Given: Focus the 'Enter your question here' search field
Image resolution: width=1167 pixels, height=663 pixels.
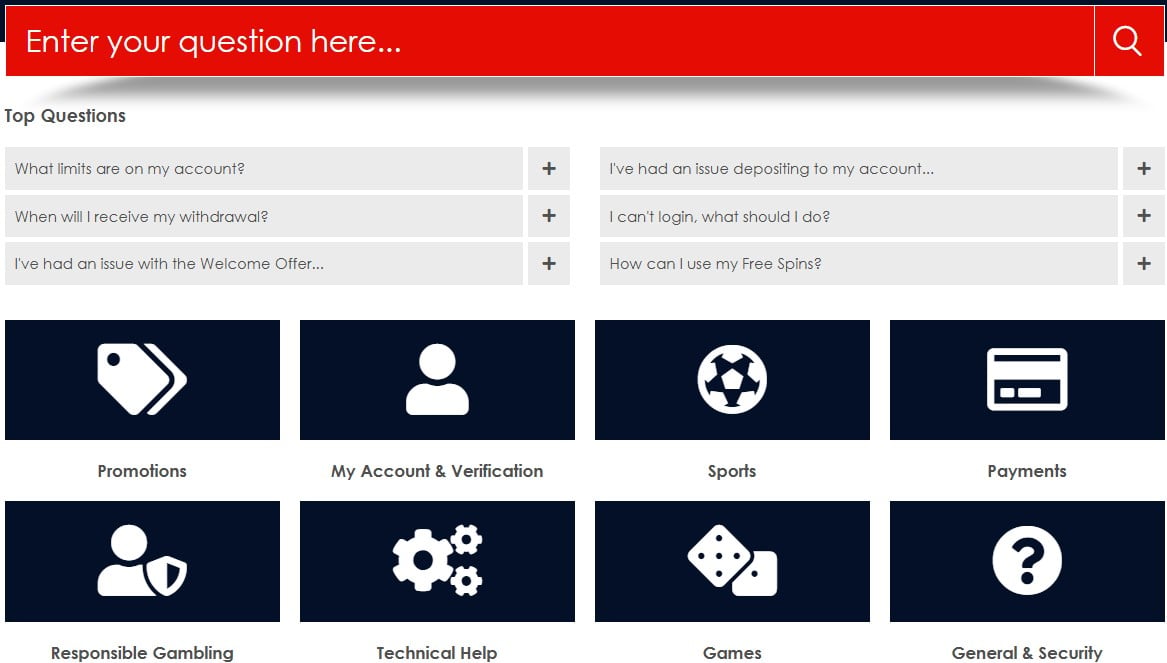Looking at the screenshot, I should coord(550,41).
